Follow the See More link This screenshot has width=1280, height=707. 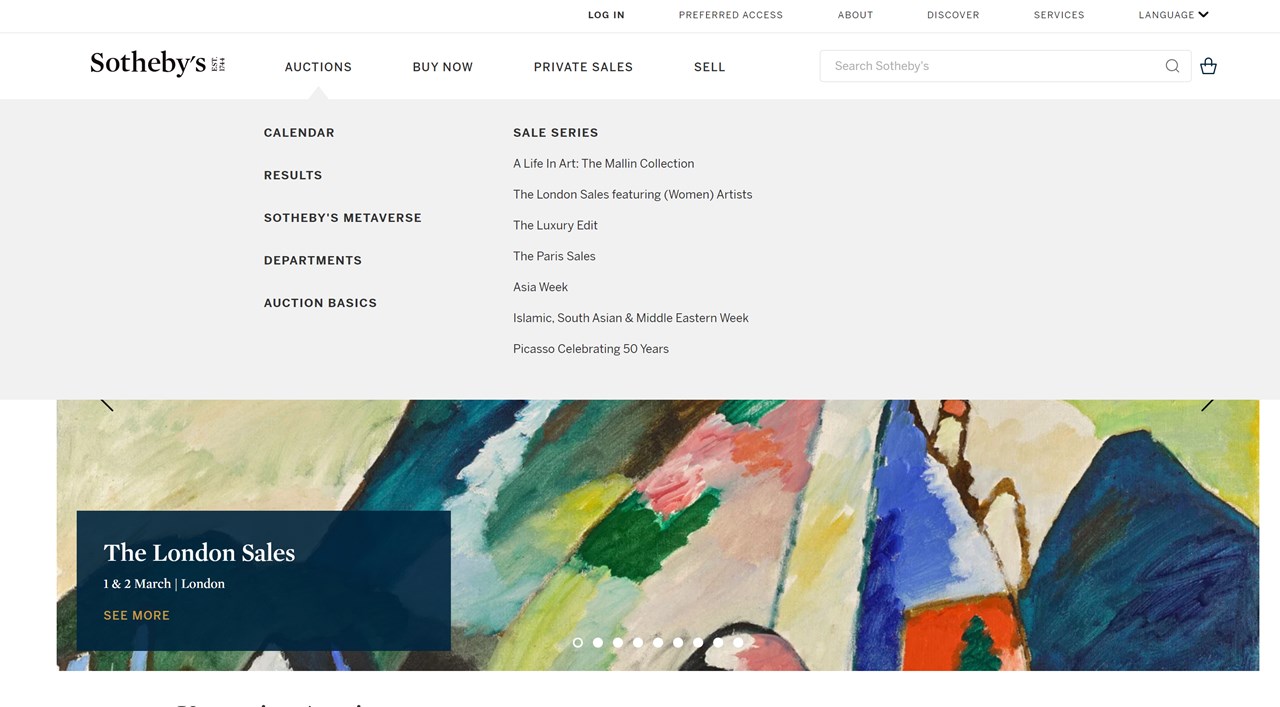(x=137, y=616)
